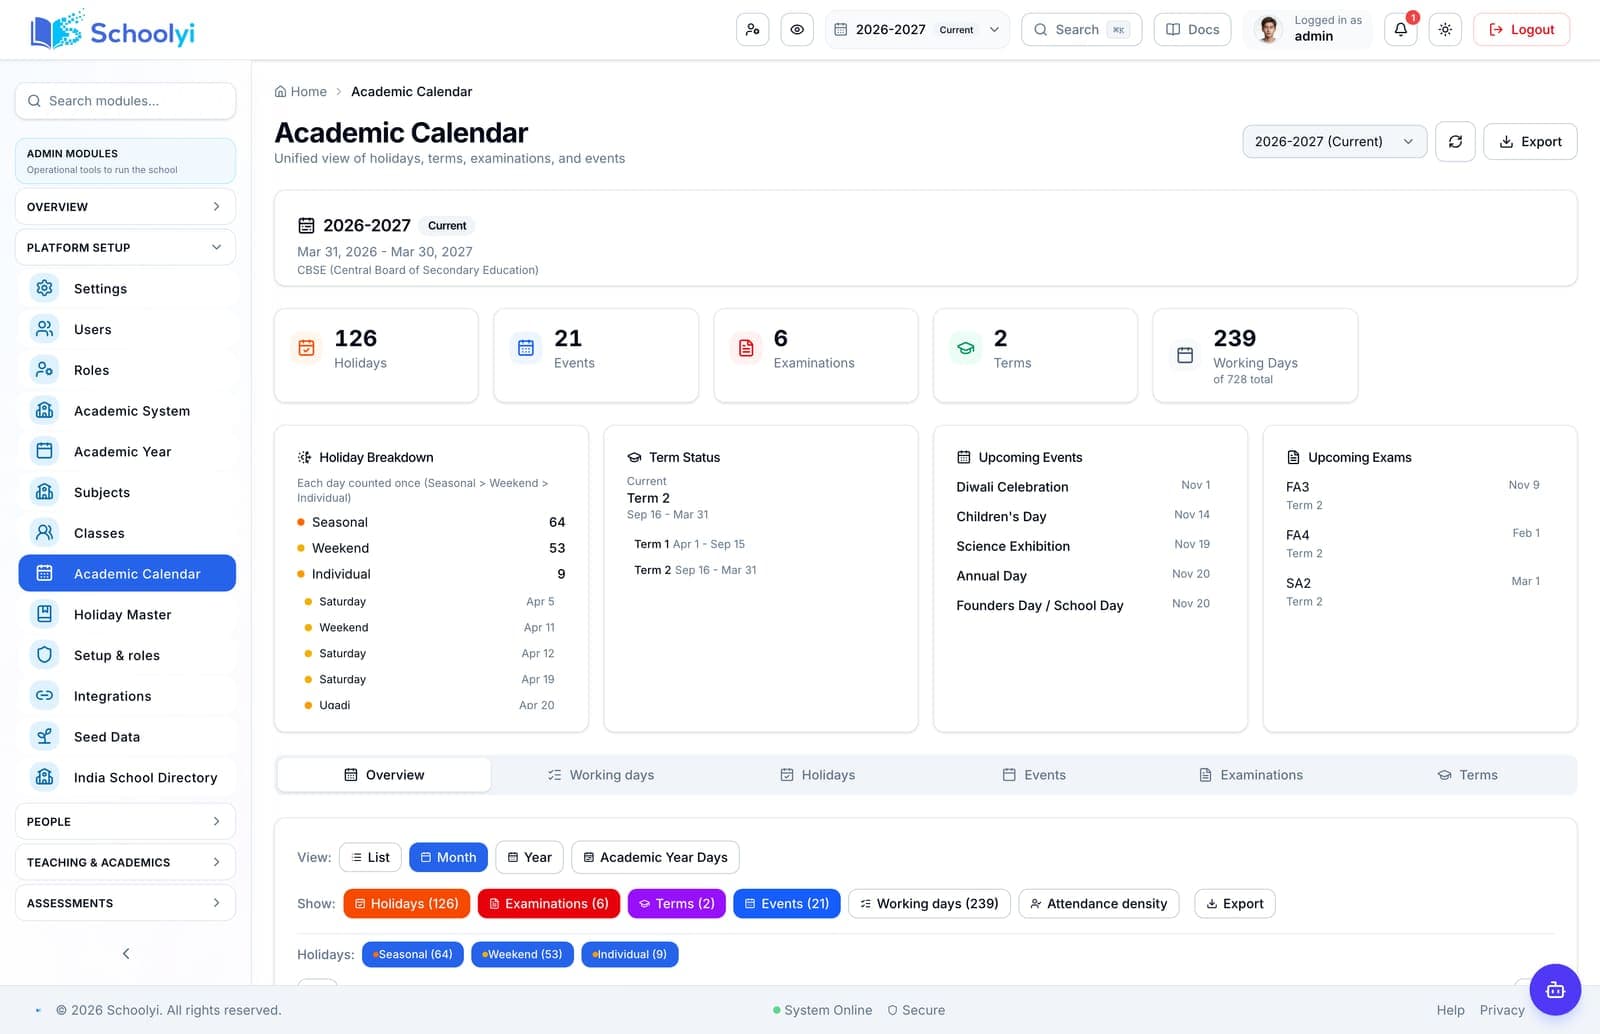Switch to the Holidays tab
1600x1034 pixels.
tap(818, 775)
